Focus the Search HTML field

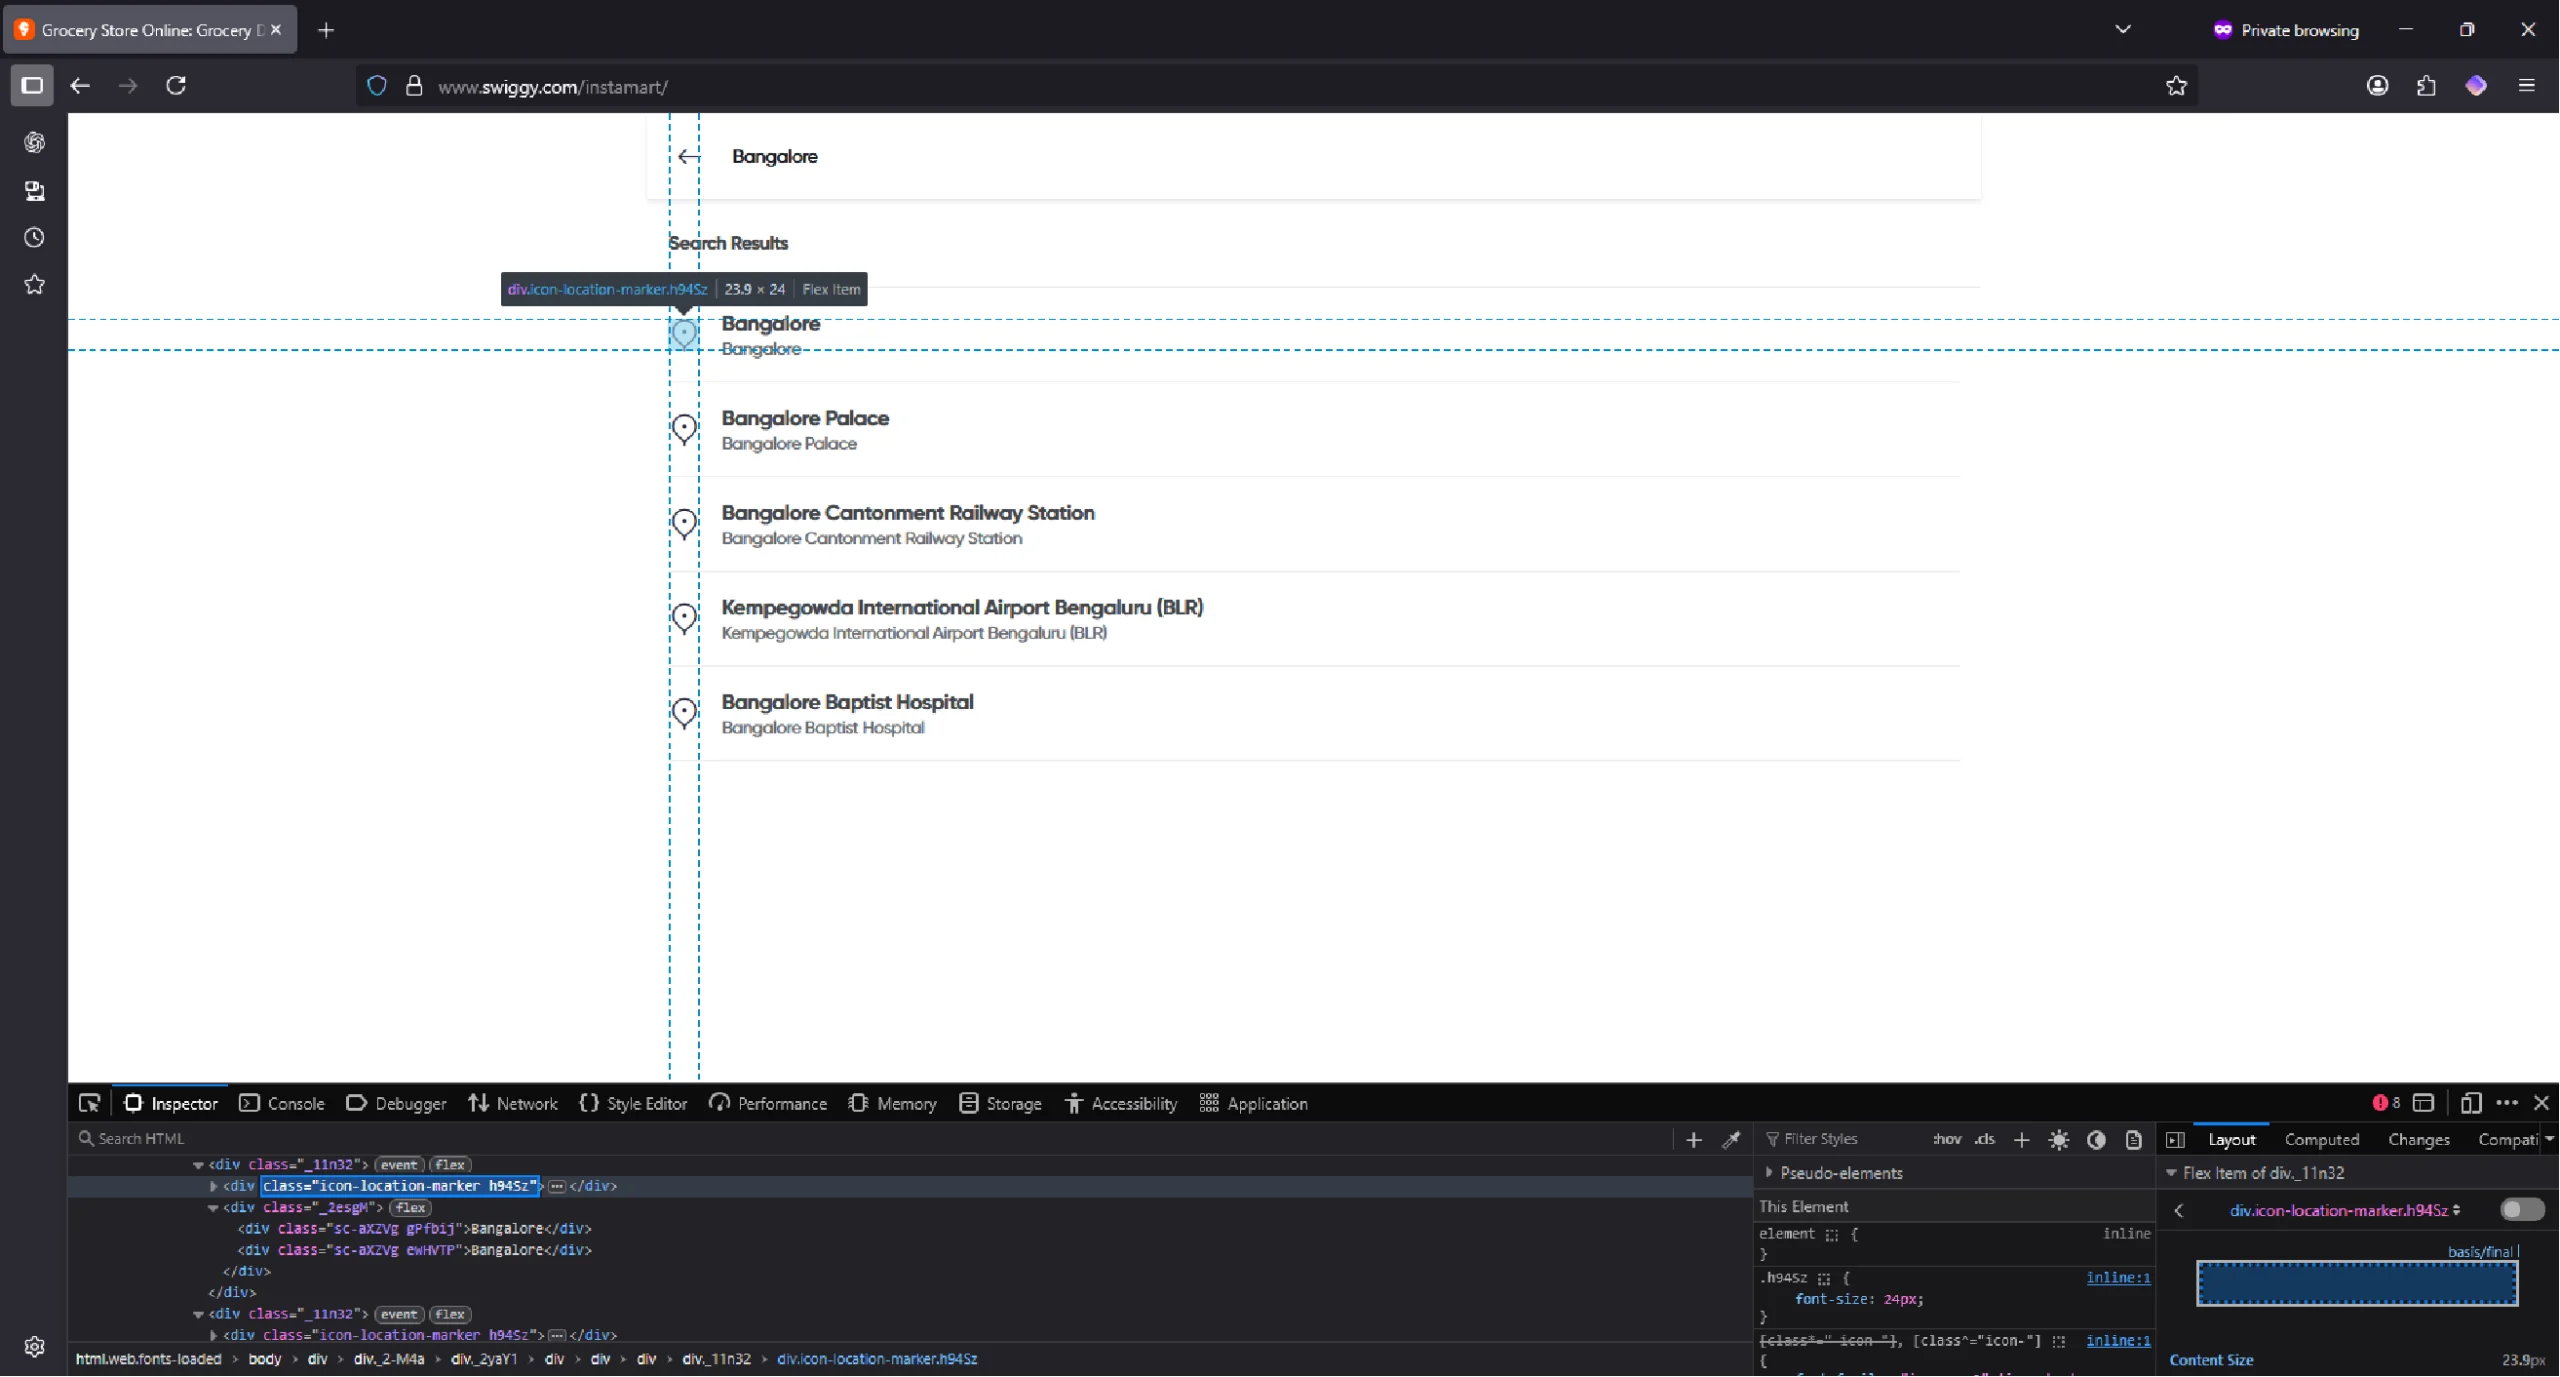[x=870, y=1140]
